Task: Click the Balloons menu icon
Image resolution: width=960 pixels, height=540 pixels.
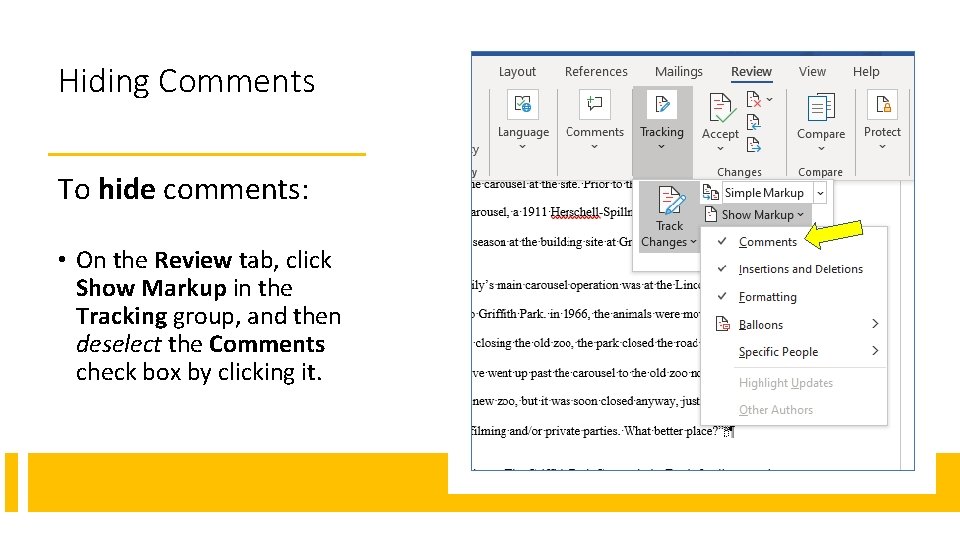Action: click(723, 324)
